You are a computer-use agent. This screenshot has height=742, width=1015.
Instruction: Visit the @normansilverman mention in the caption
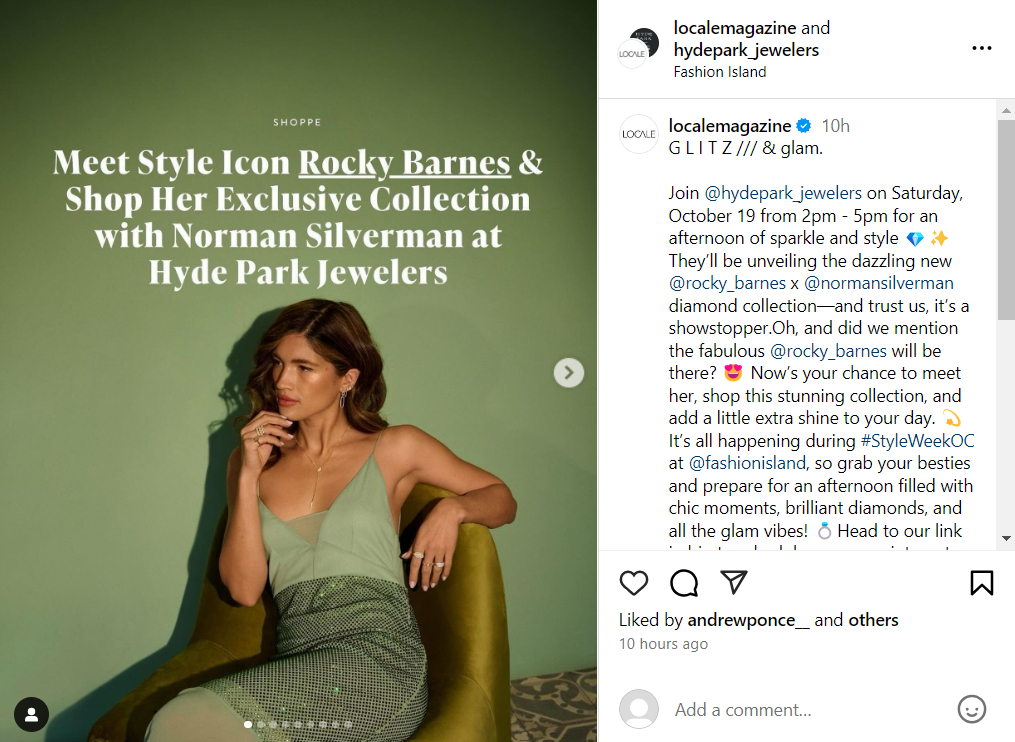point(879,283)
